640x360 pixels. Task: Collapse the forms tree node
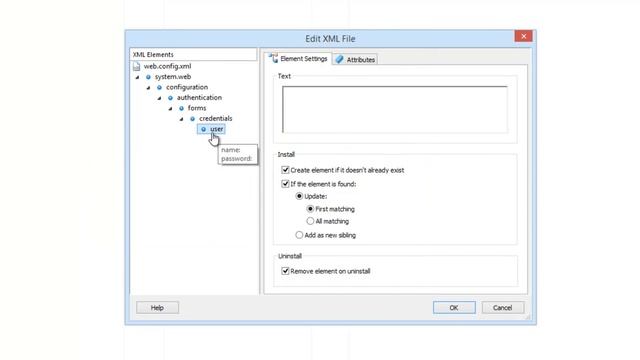point(171,109)
